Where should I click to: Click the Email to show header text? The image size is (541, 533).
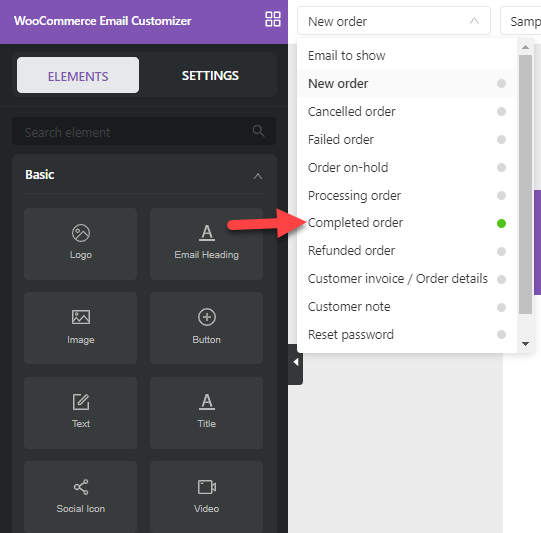pos(346,56)
